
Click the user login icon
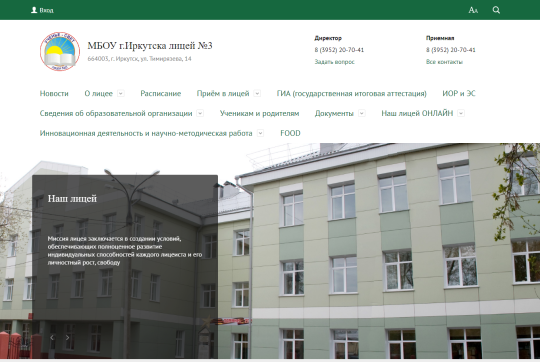click(34, 10)
